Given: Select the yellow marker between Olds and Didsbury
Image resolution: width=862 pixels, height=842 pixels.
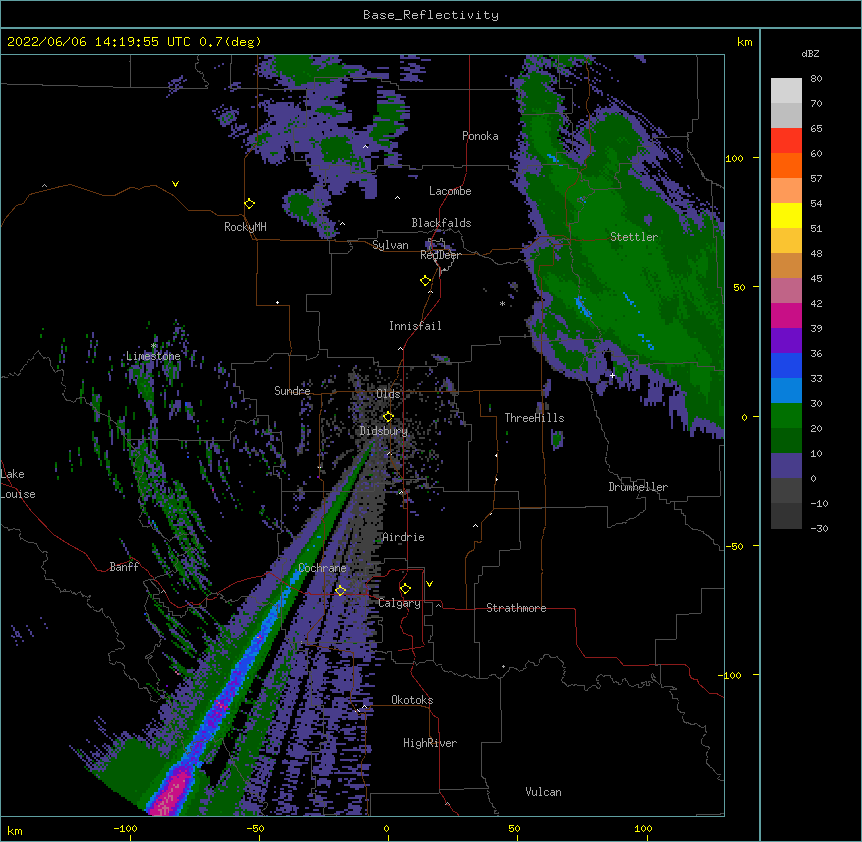Looking at the screenshot, I should click(x=388, y=417).
